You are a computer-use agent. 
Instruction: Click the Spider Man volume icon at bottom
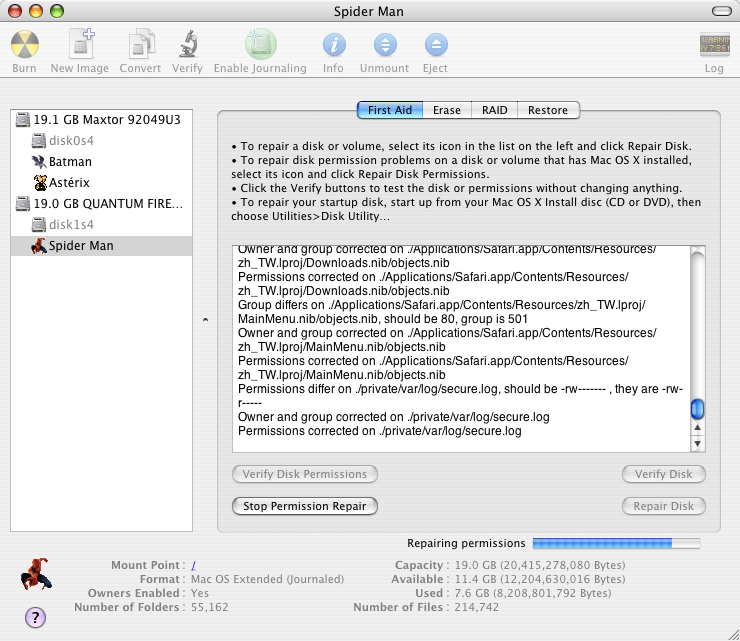click(36, 574)
